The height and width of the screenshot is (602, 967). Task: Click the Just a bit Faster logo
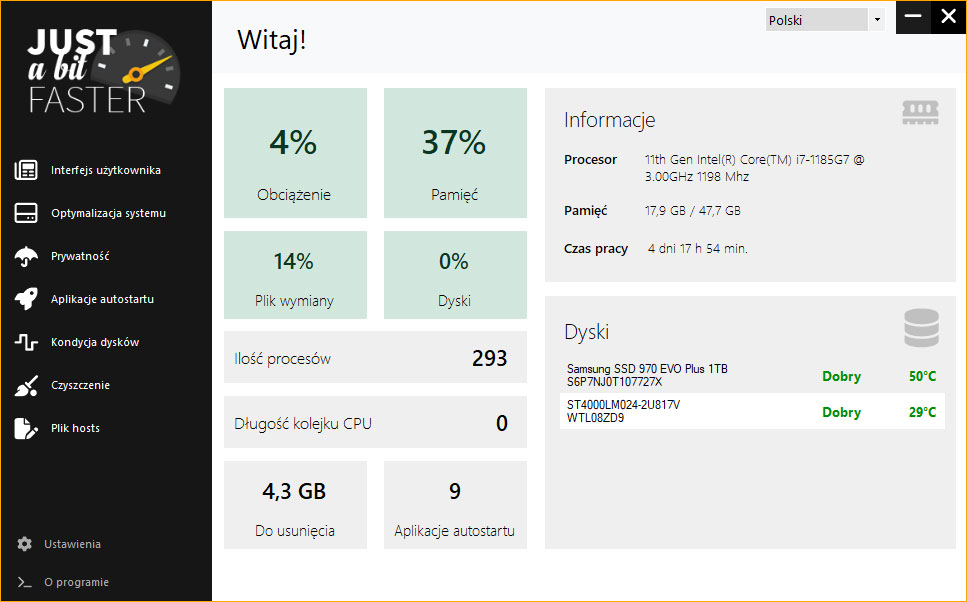pyautogui.click(x=103, y=72)
